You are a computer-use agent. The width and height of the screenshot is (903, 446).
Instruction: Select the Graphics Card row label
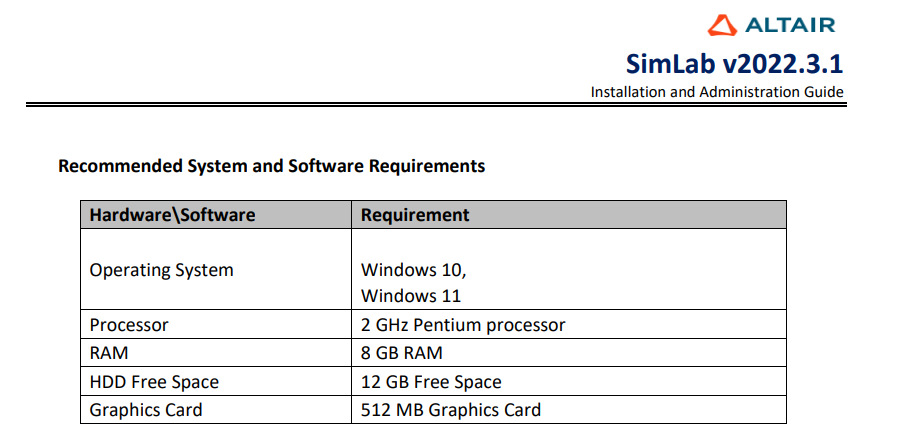[x=146, y=410]
